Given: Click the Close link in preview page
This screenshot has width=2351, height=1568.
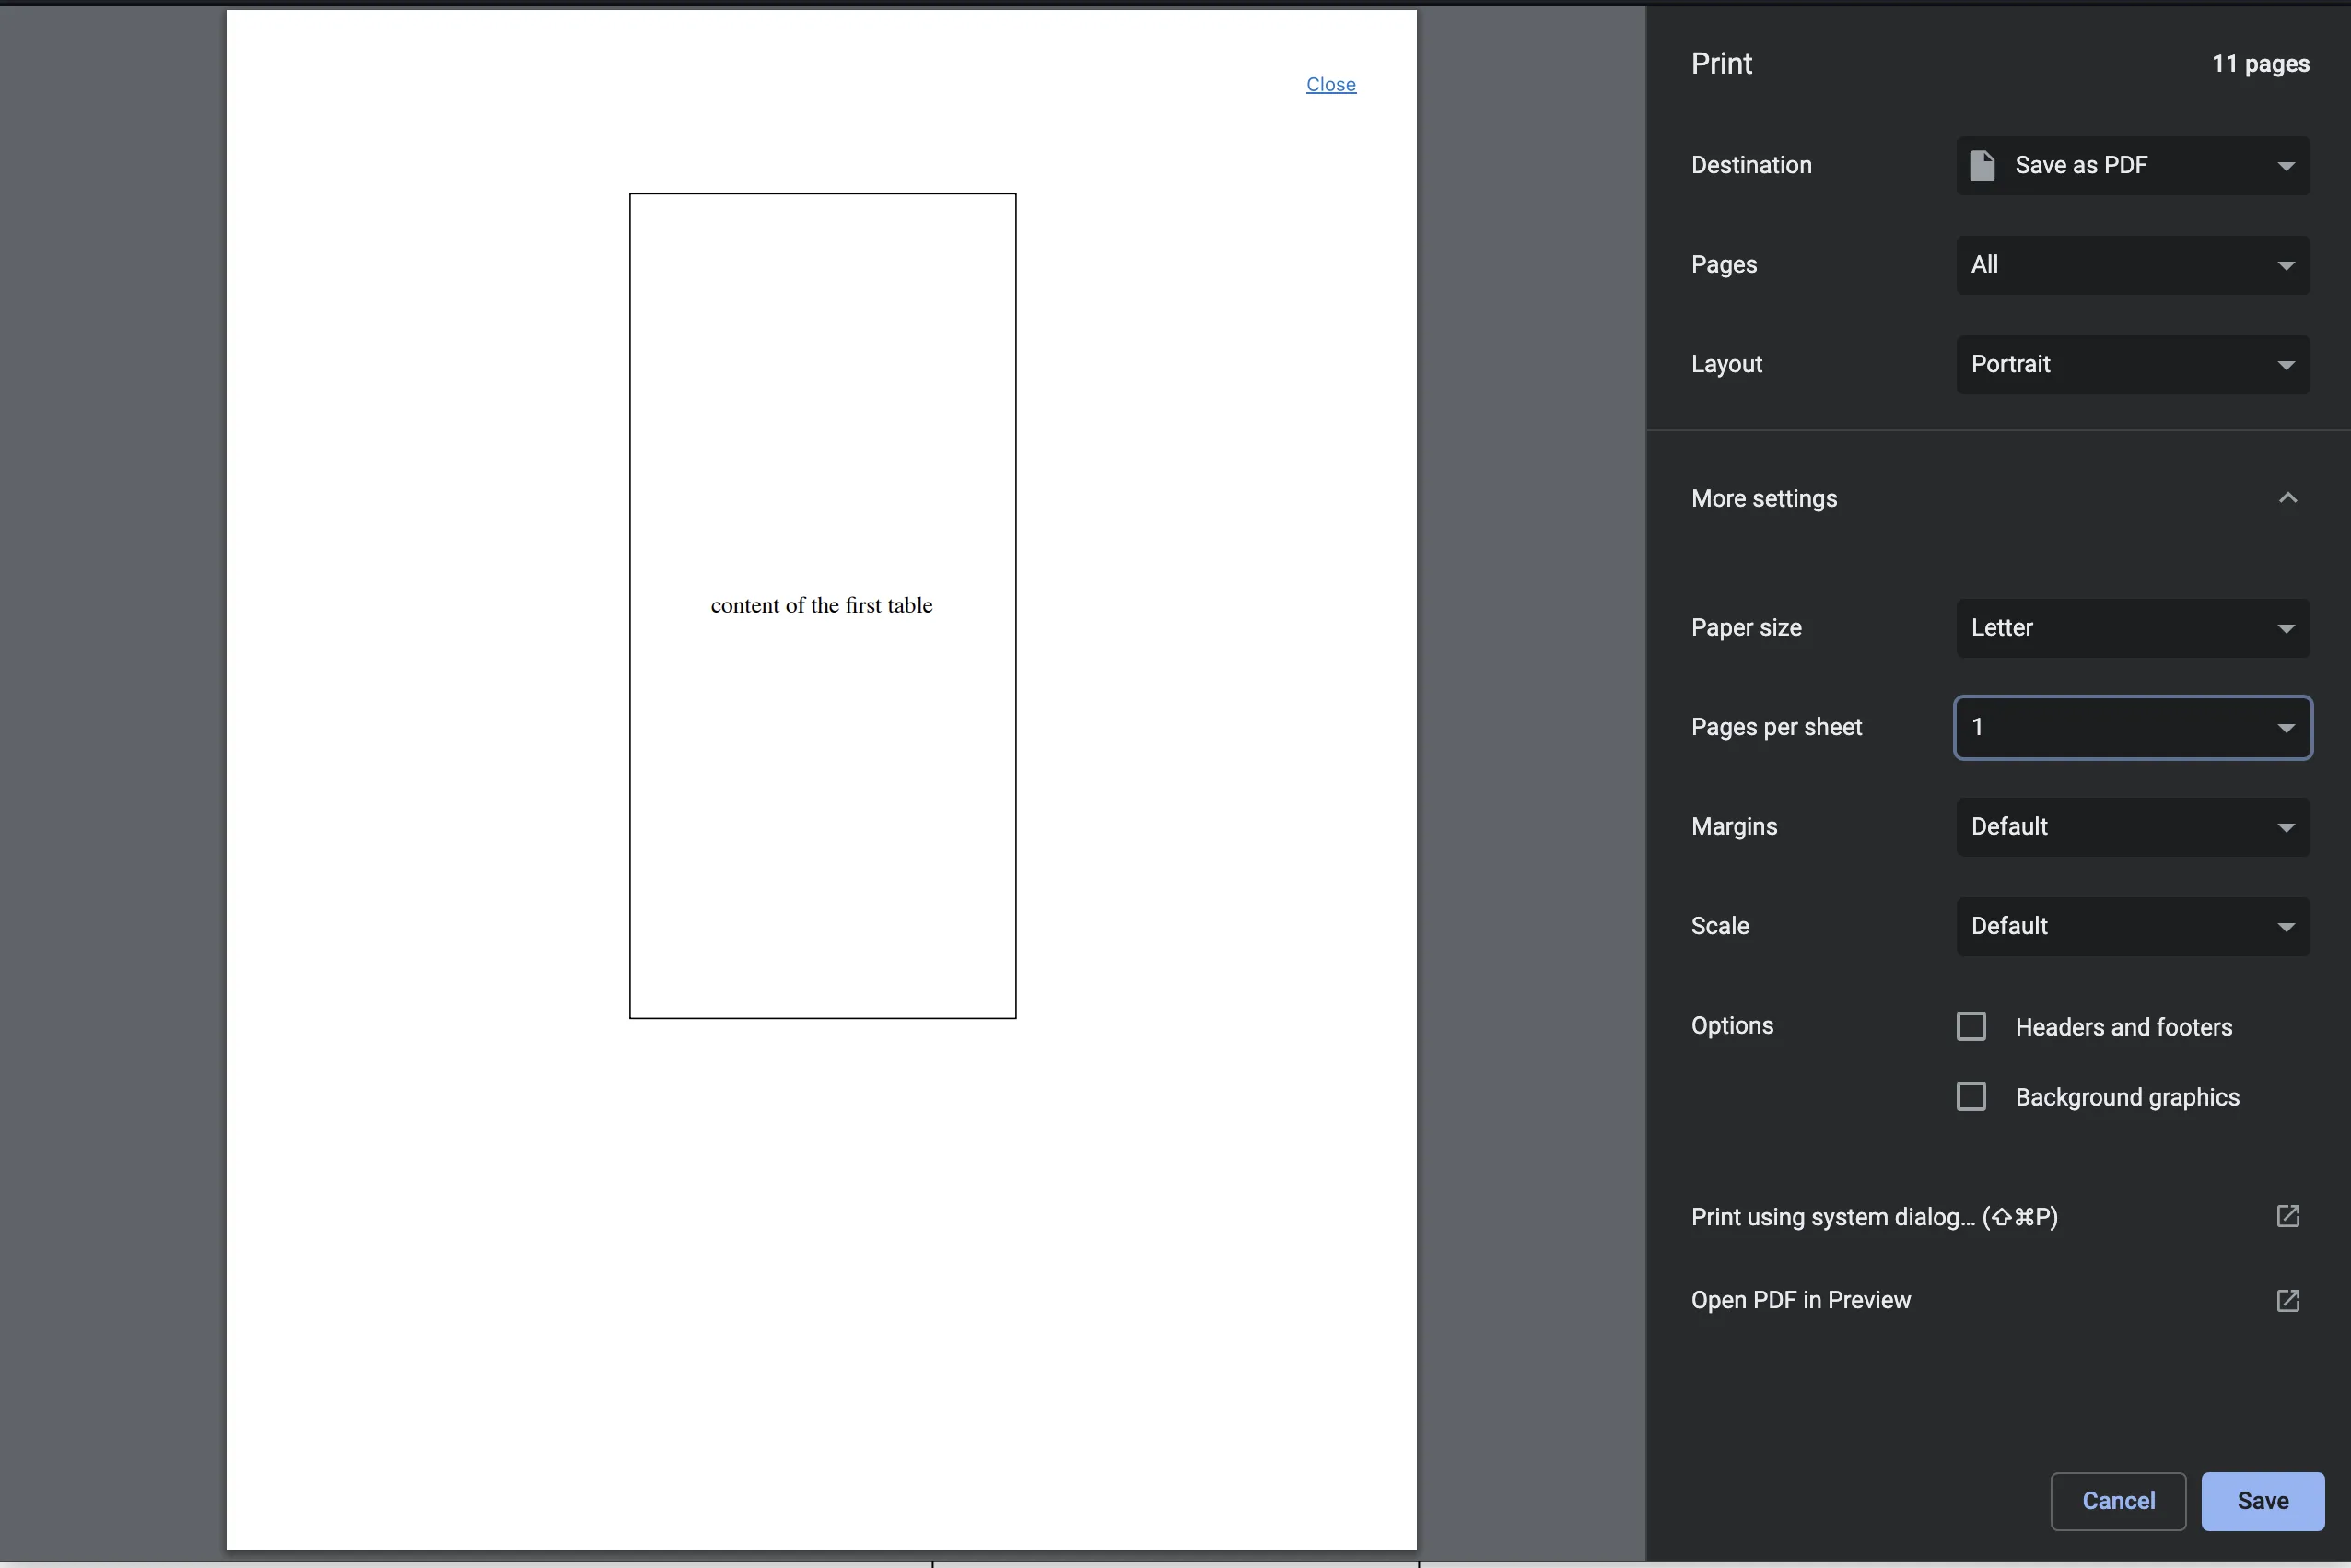Looking at the screenshot, I should pos(1330,85).
